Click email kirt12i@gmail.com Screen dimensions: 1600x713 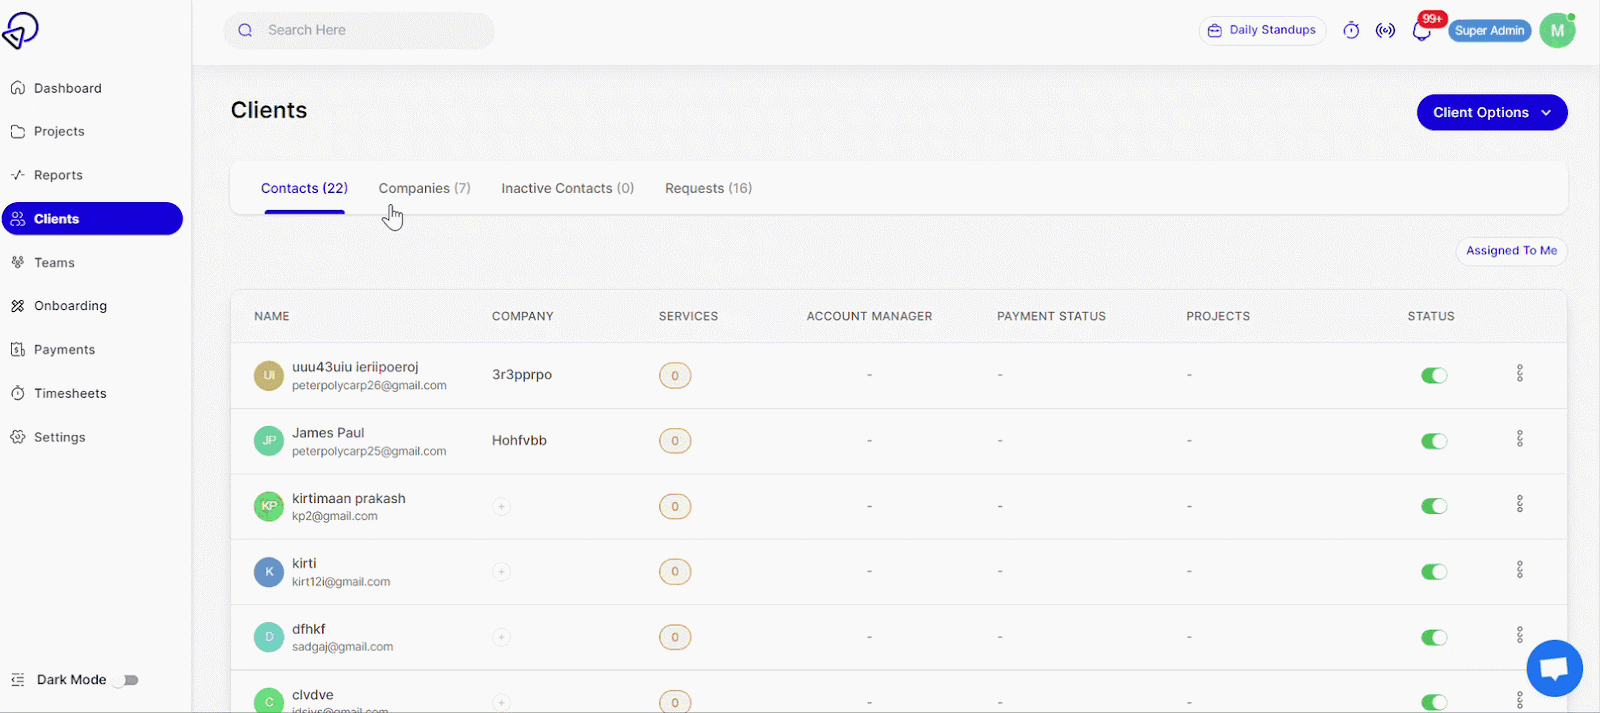pos(341,582)
